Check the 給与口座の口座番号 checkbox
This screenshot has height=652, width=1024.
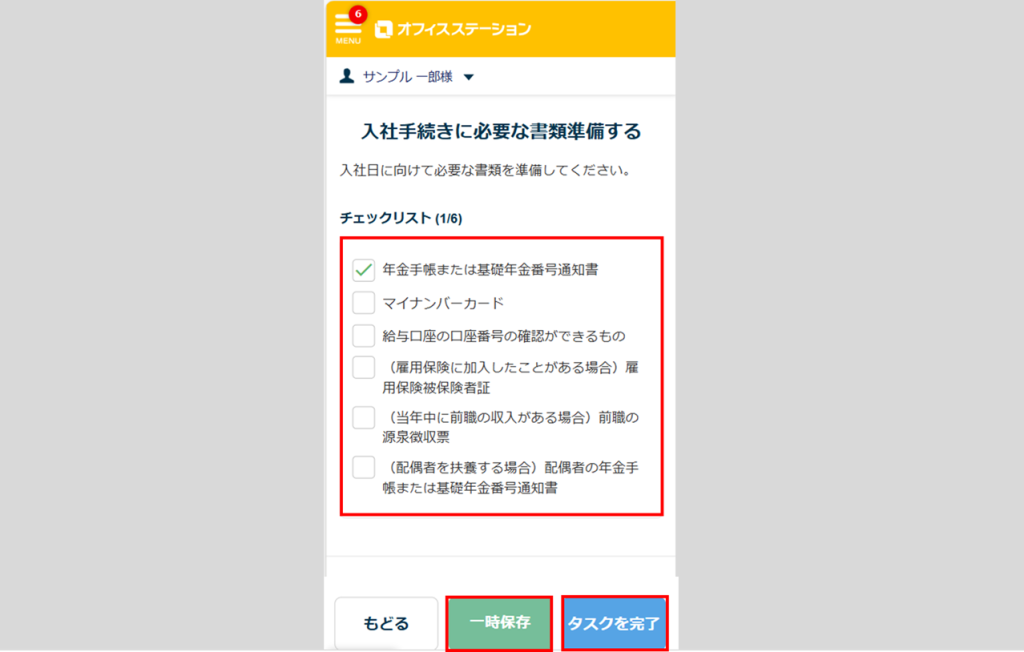pos(364,335)
